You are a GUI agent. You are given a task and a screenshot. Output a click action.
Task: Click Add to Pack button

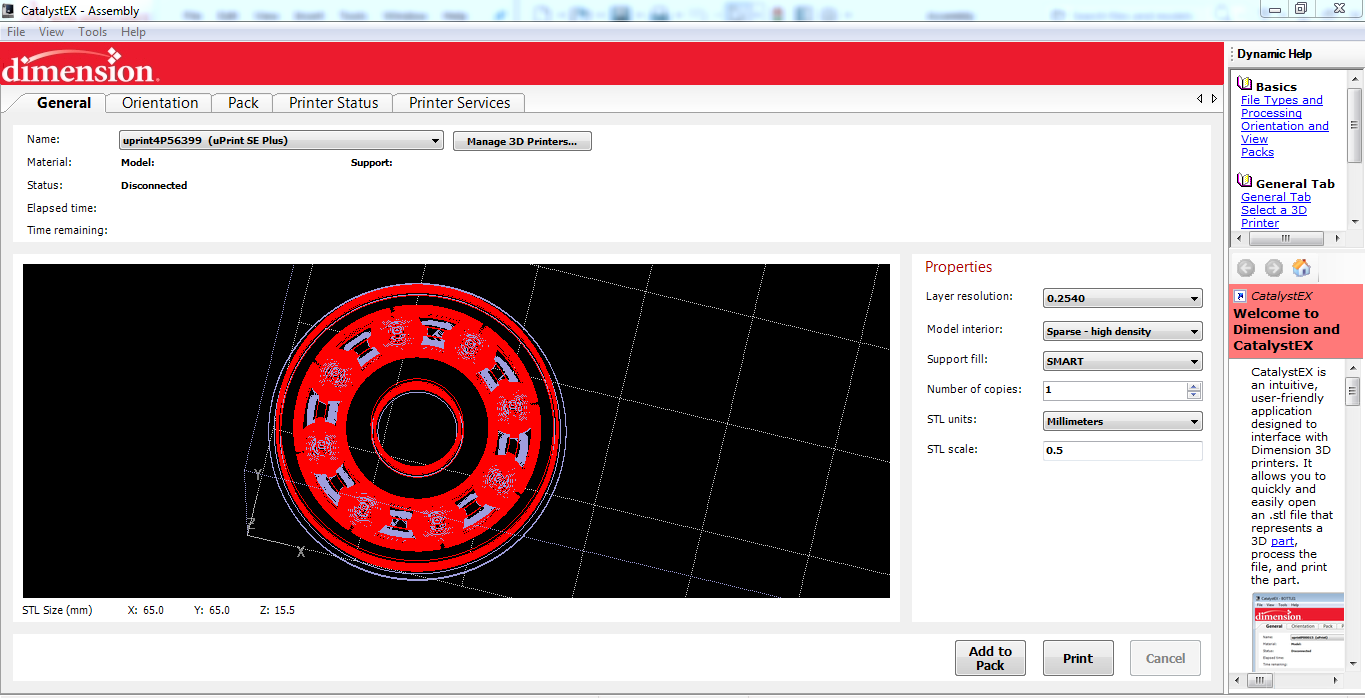point(990,658)
